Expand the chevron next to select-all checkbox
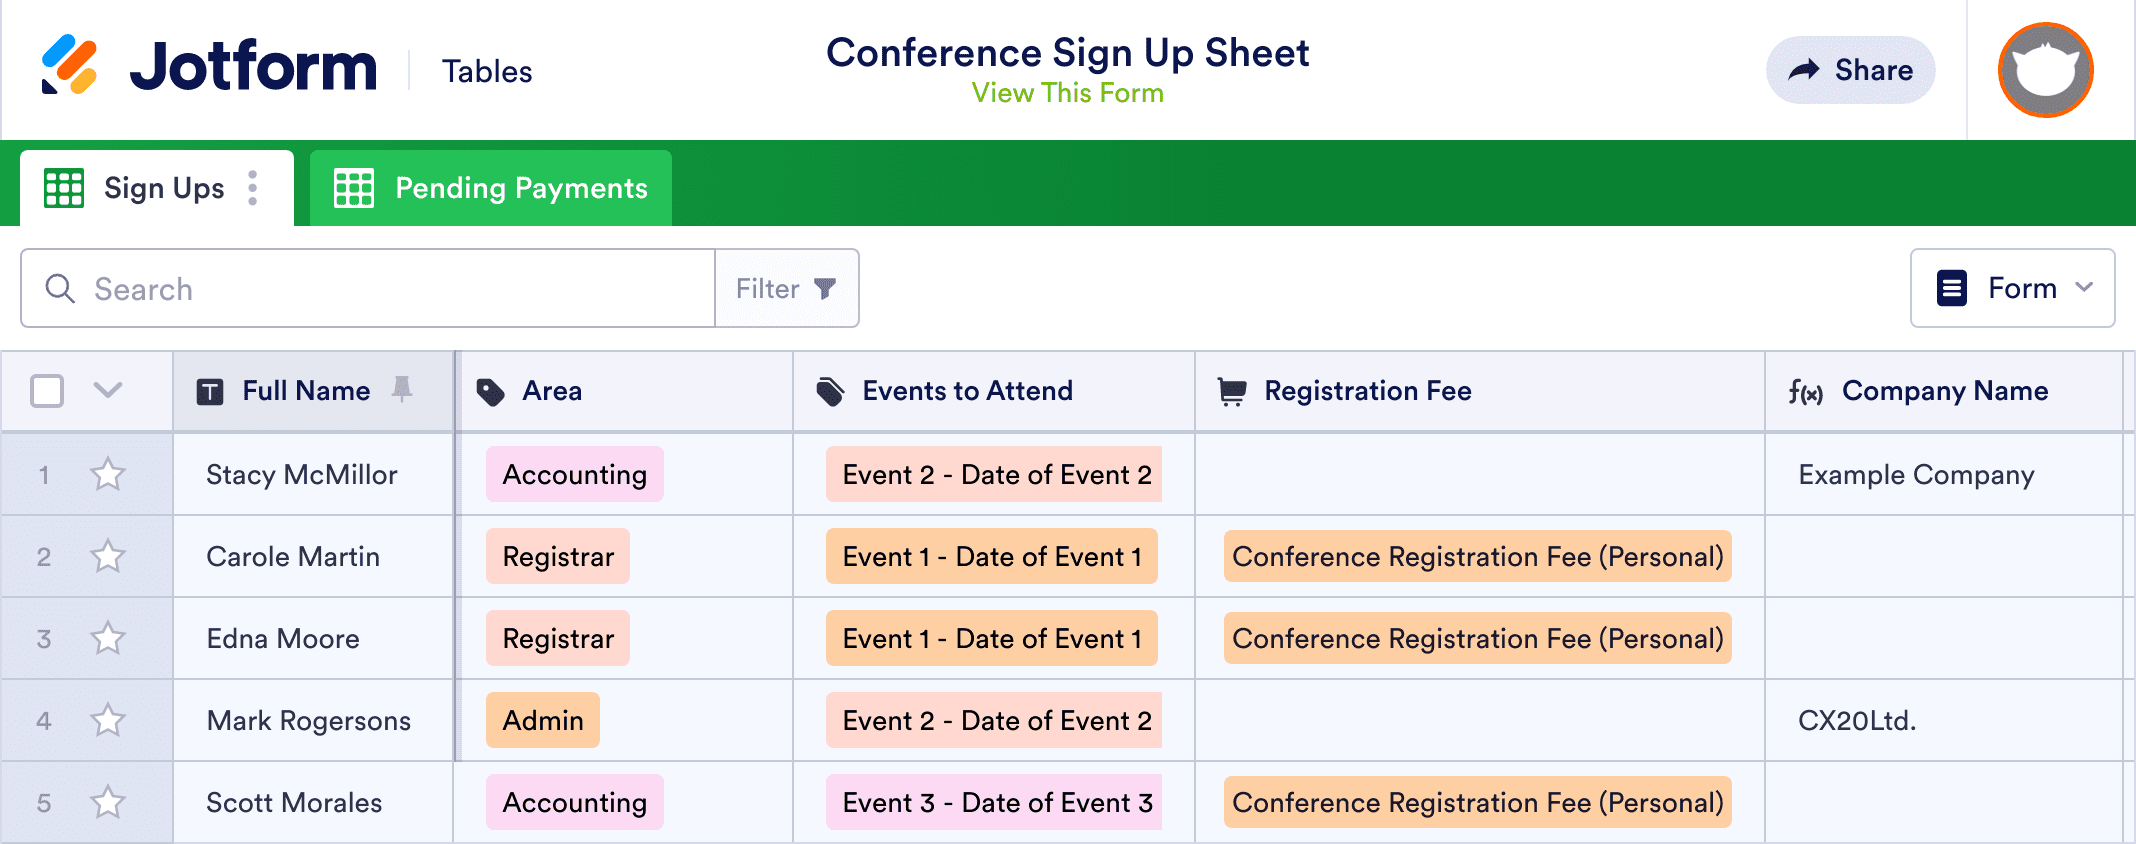This screenshot has width=2136, height=844. tap(108, 390)
